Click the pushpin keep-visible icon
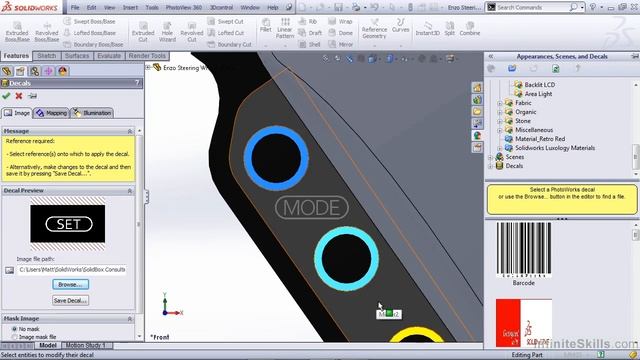 click(x=32, y=96)
